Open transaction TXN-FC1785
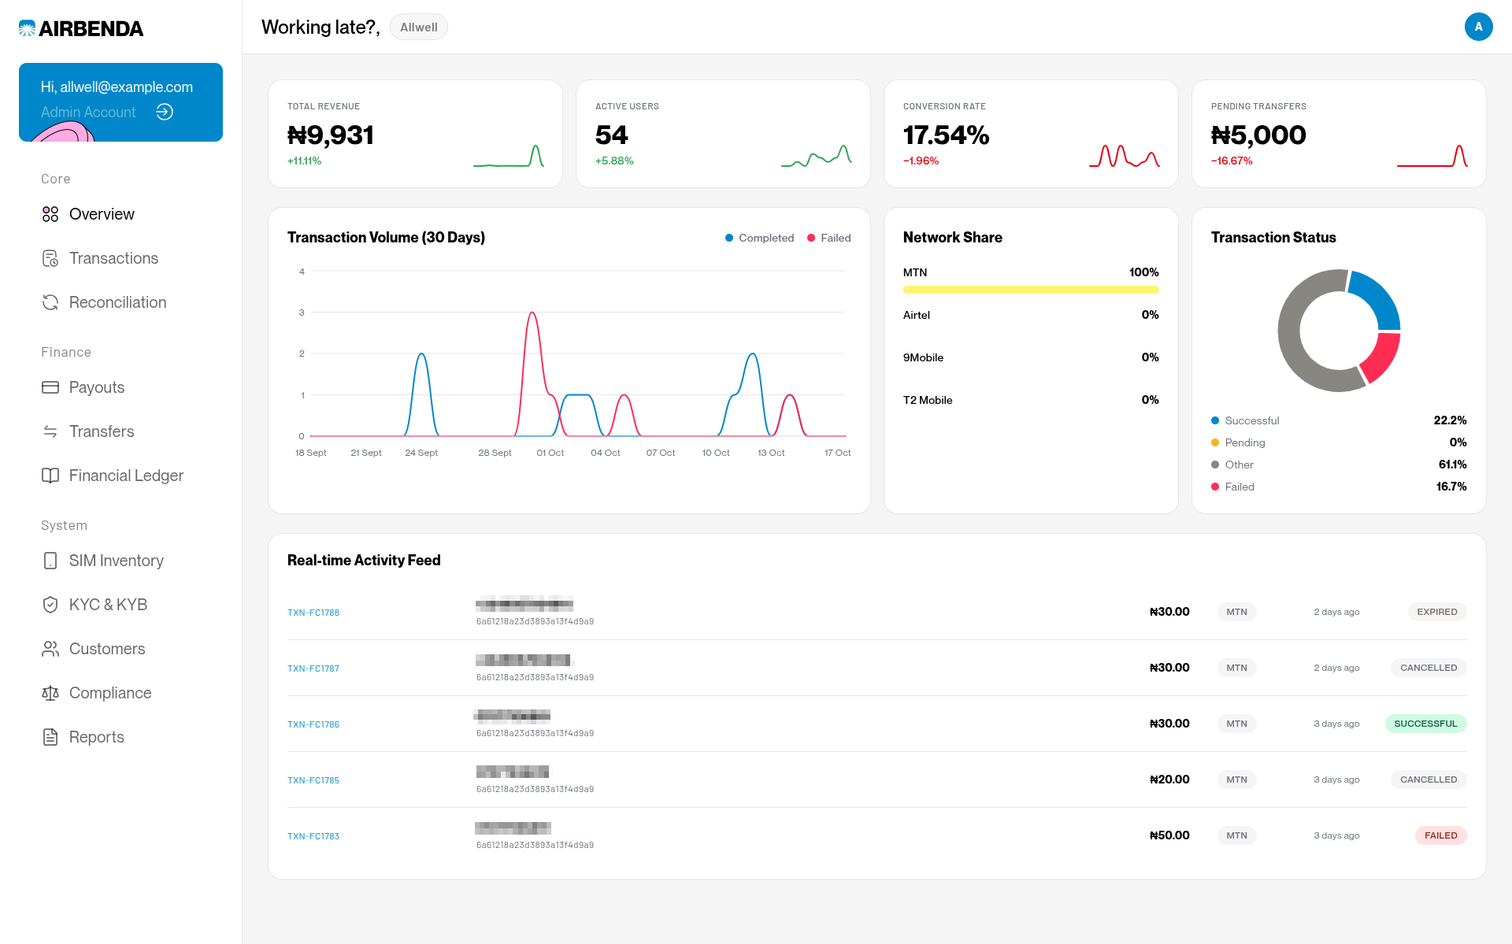The height and width of the screenshot is (944, 1512). tap(313, 780)
